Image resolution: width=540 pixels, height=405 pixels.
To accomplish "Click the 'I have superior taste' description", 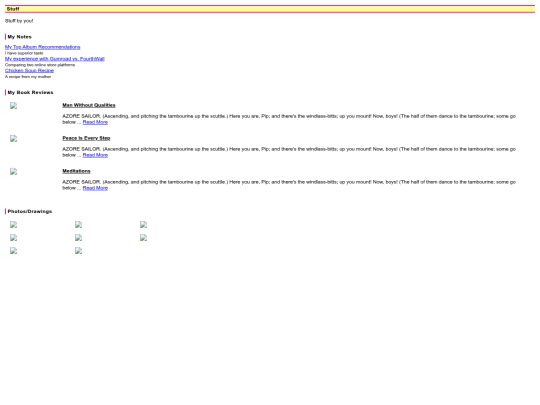I will (x=24, y=53).
